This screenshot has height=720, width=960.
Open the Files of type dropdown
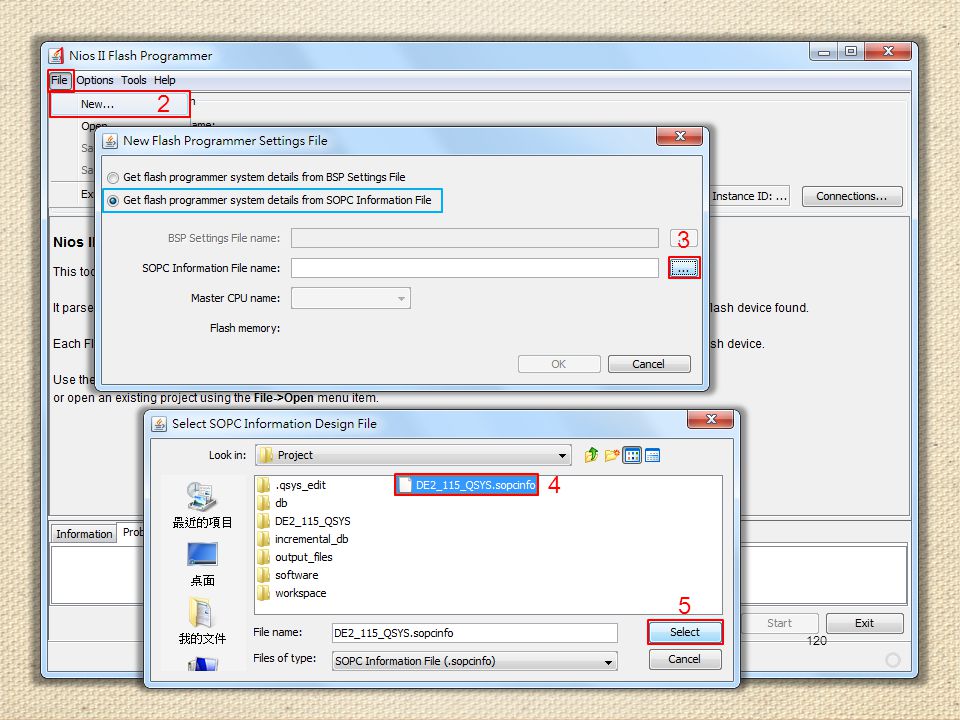pos(474,661)
